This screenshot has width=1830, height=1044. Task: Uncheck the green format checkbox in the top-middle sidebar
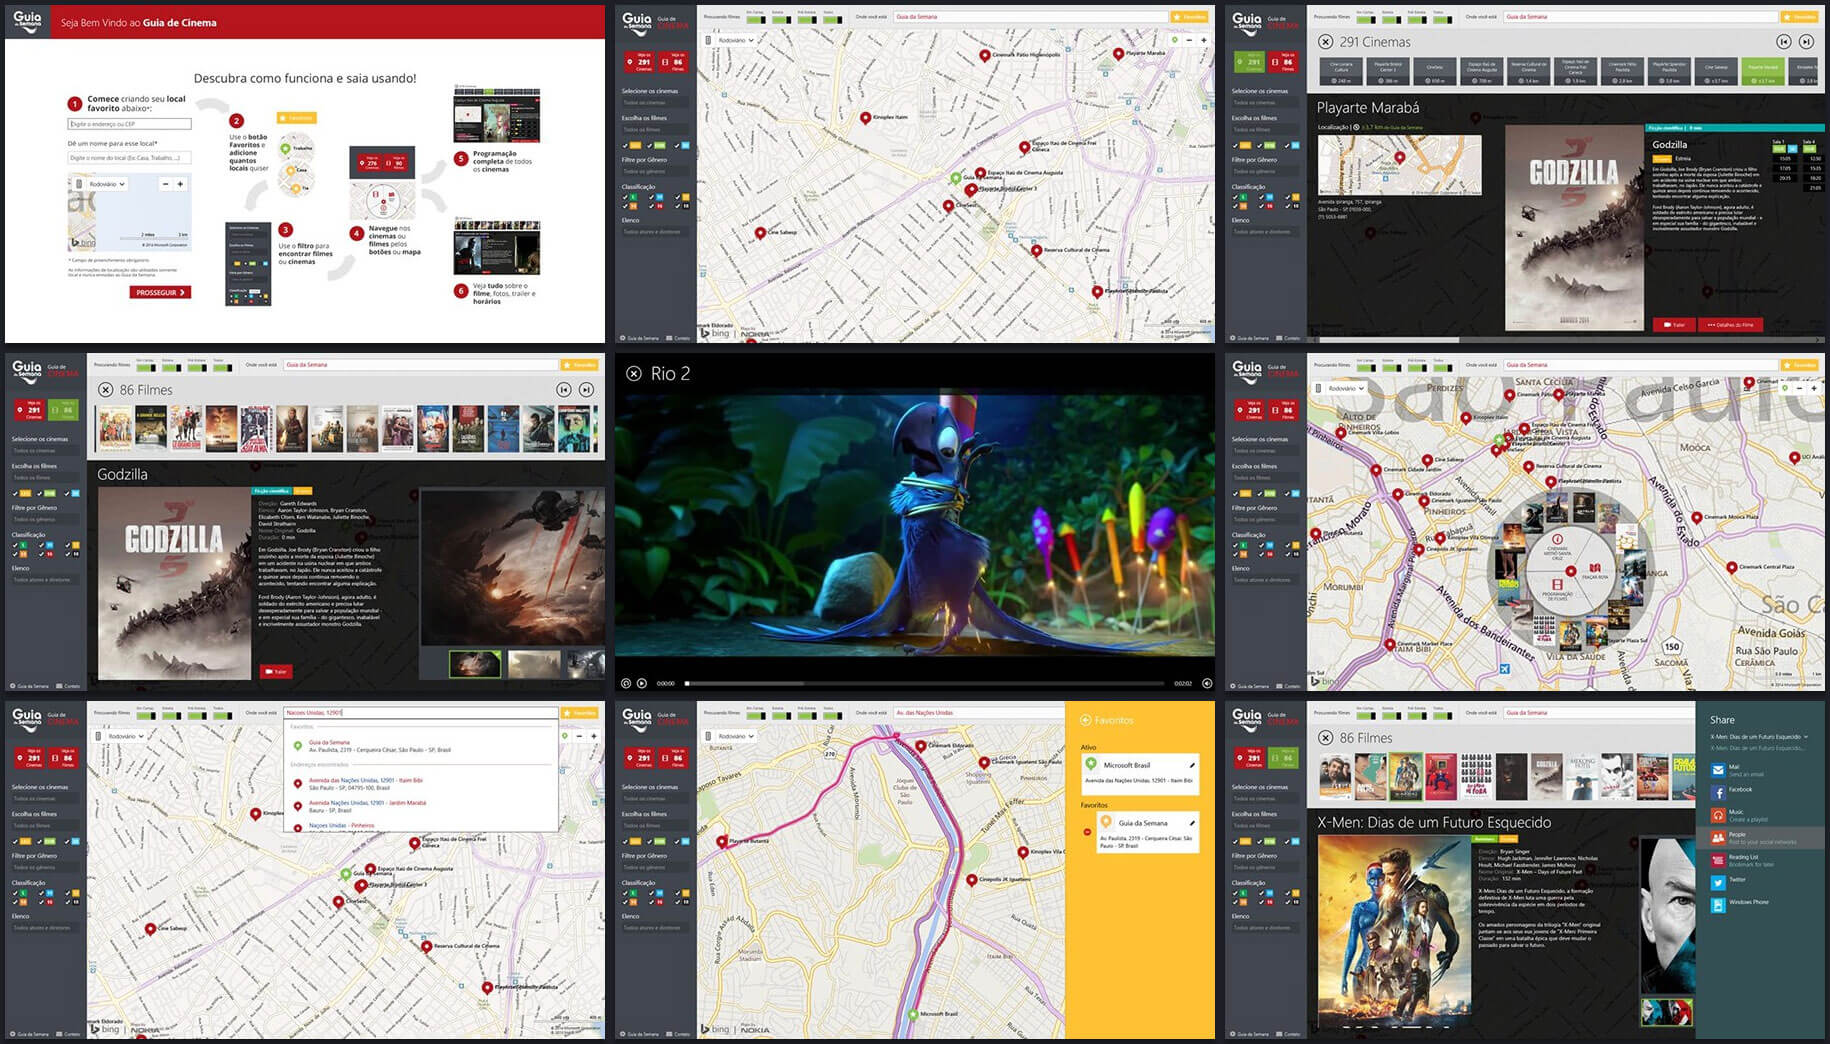[x=651, y=145]
